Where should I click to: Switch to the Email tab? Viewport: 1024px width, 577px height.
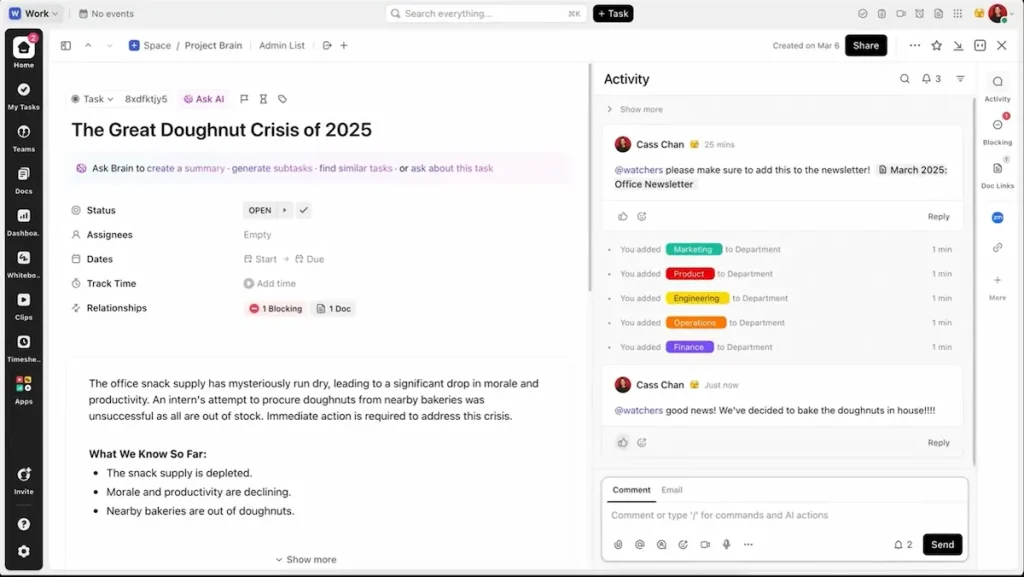tap(672, 490)
